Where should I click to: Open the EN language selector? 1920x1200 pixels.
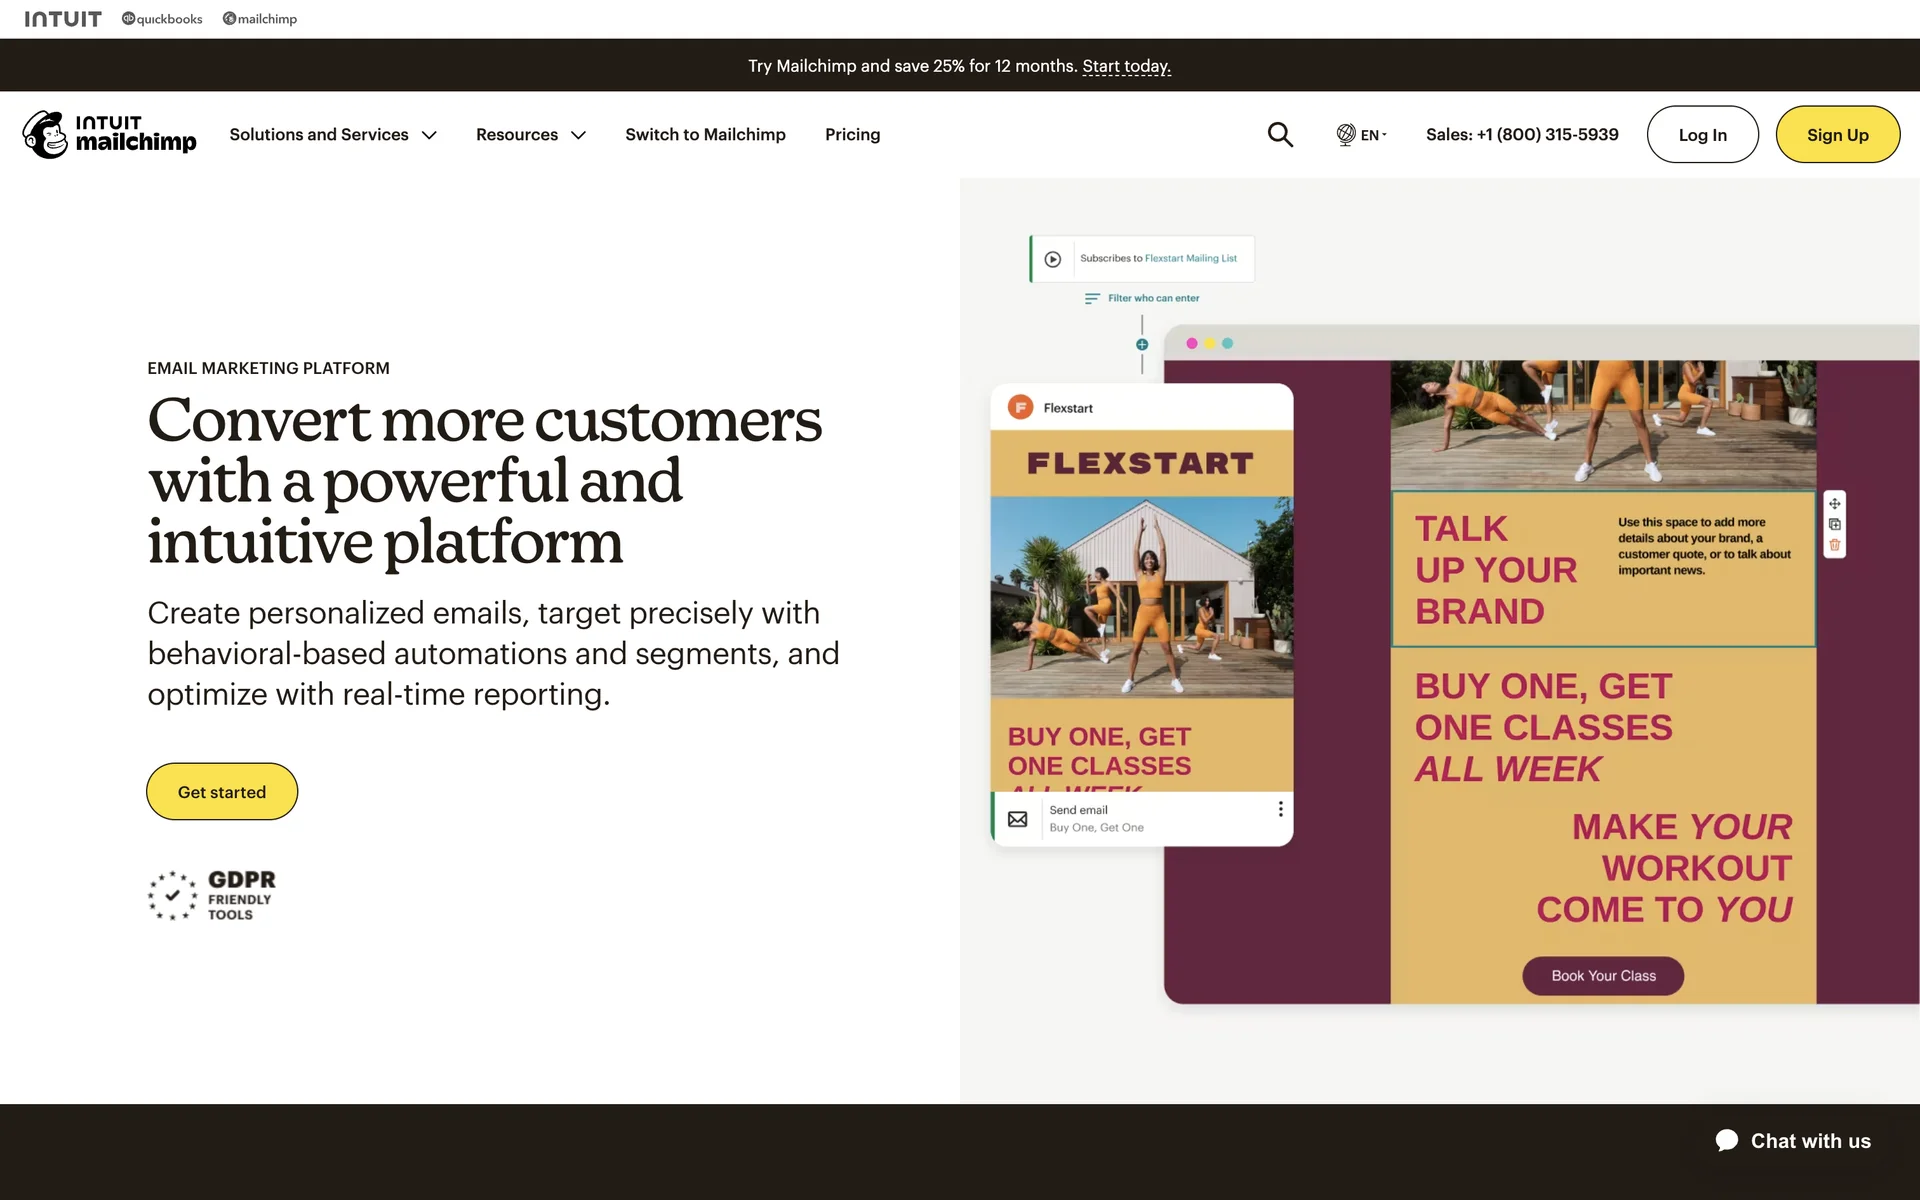[x=1373, y=134]
